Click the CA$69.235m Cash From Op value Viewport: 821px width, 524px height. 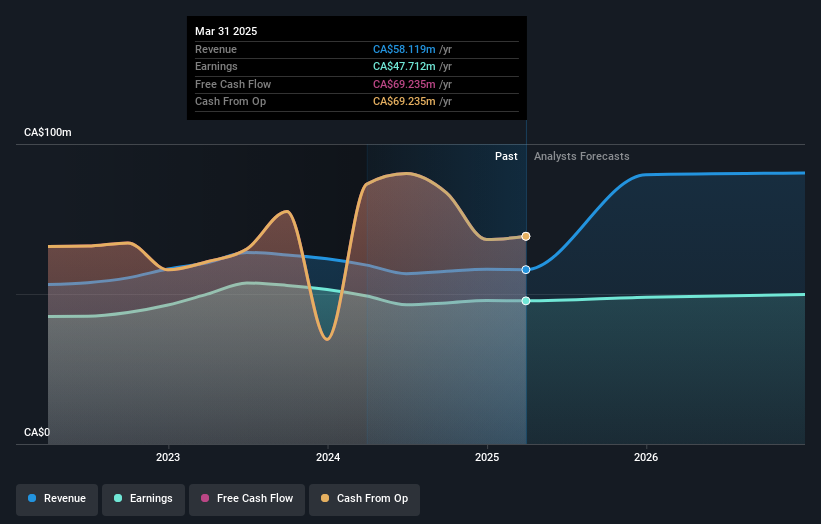404,102
